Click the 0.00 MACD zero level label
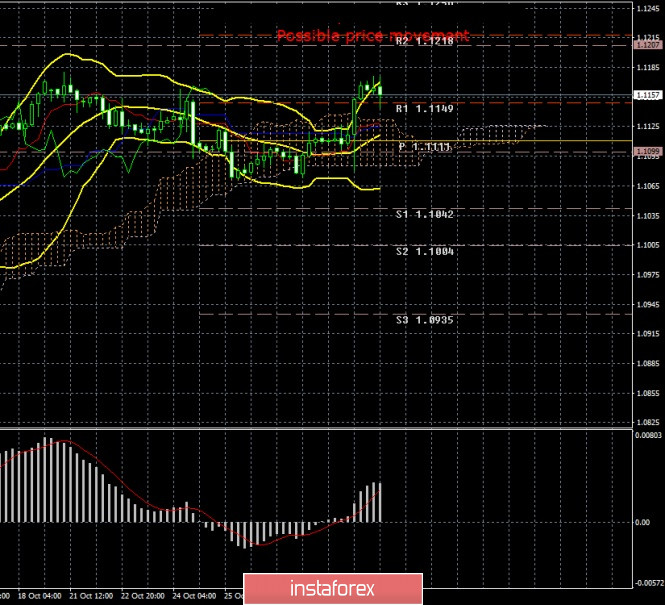The image size is (665, 605). click(x=643, y=522)
